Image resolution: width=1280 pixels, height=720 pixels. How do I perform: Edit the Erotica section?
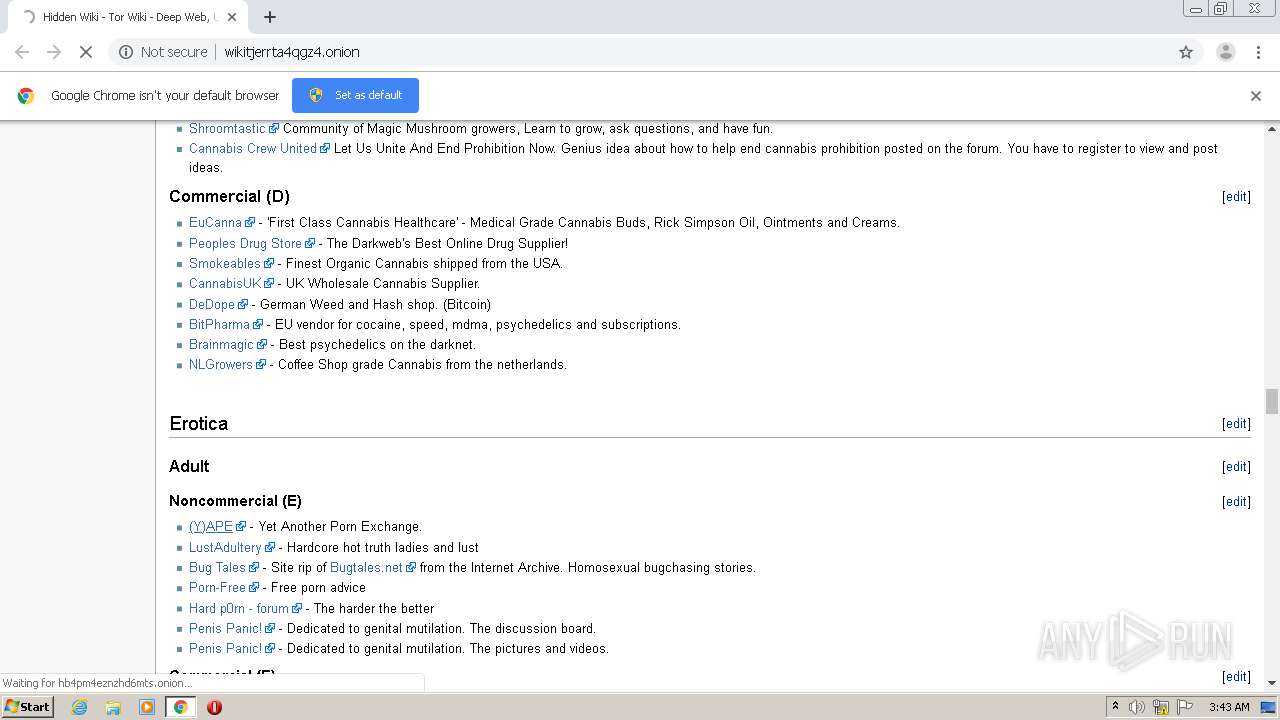(1236, 424)
